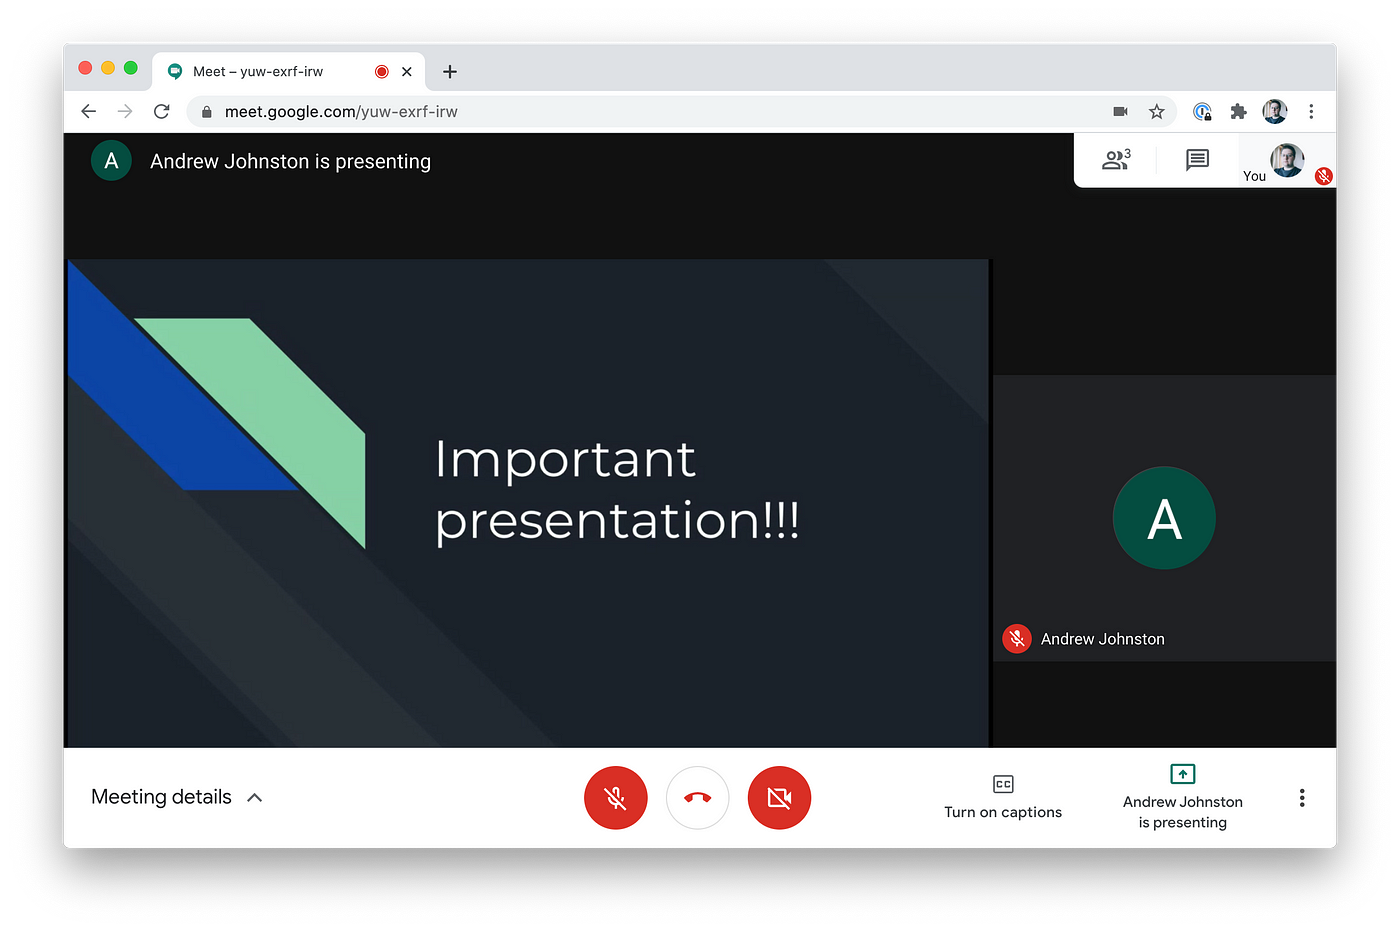Turn your camera back on

click(x=779, y=797)
